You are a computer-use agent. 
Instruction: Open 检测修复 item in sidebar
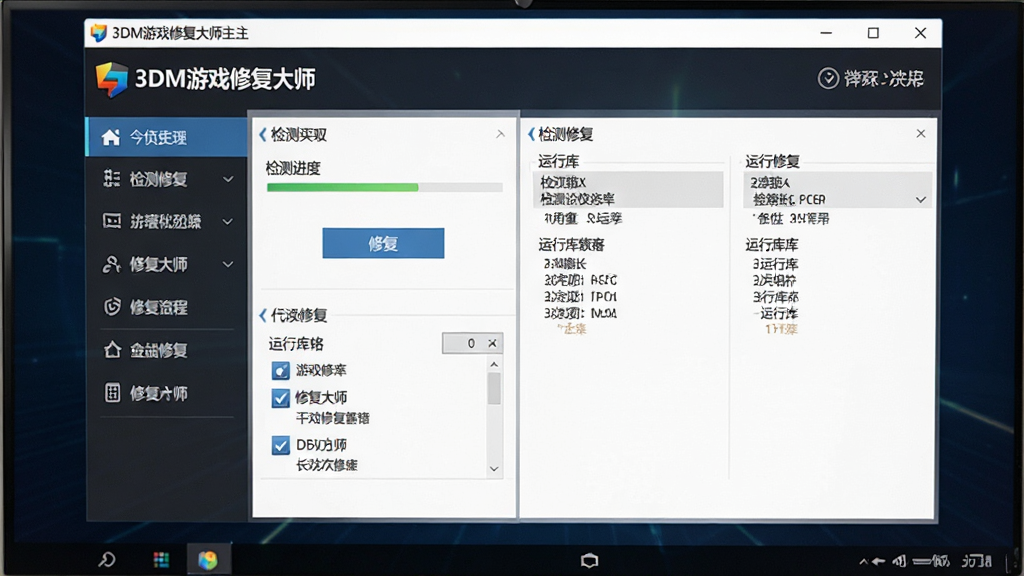click(167, 179)
